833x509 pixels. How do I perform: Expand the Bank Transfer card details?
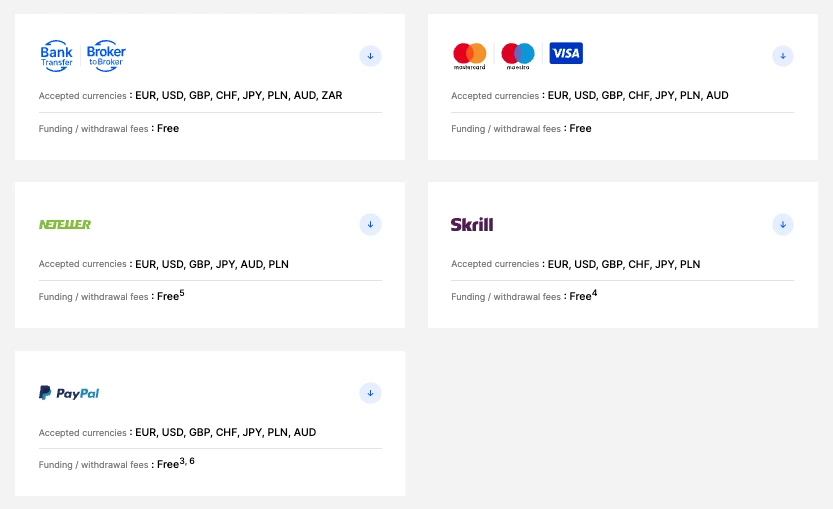coord(370,56)
